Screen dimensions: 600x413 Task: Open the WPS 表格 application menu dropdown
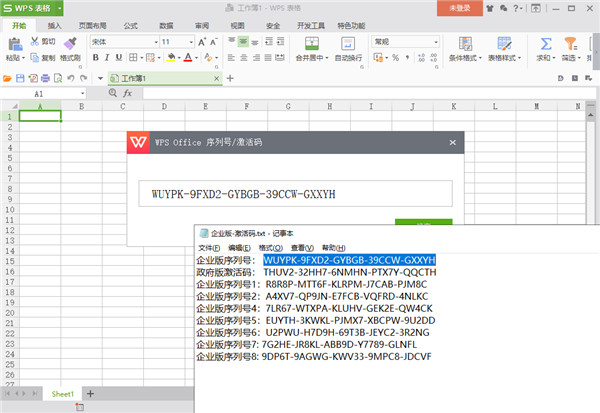pos(59,8)
